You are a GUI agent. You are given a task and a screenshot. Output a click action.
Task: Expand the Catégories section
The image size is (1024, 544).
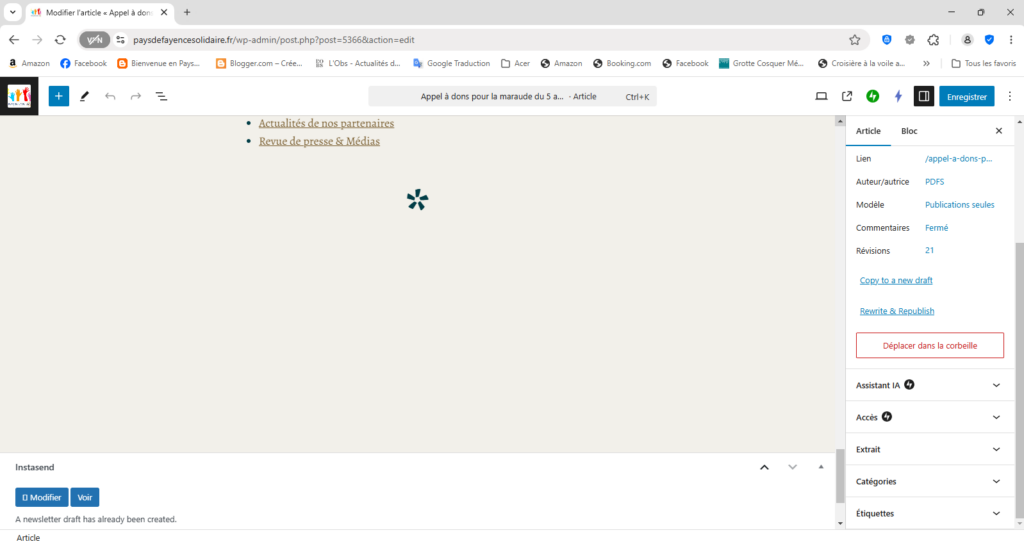[929, 481]
